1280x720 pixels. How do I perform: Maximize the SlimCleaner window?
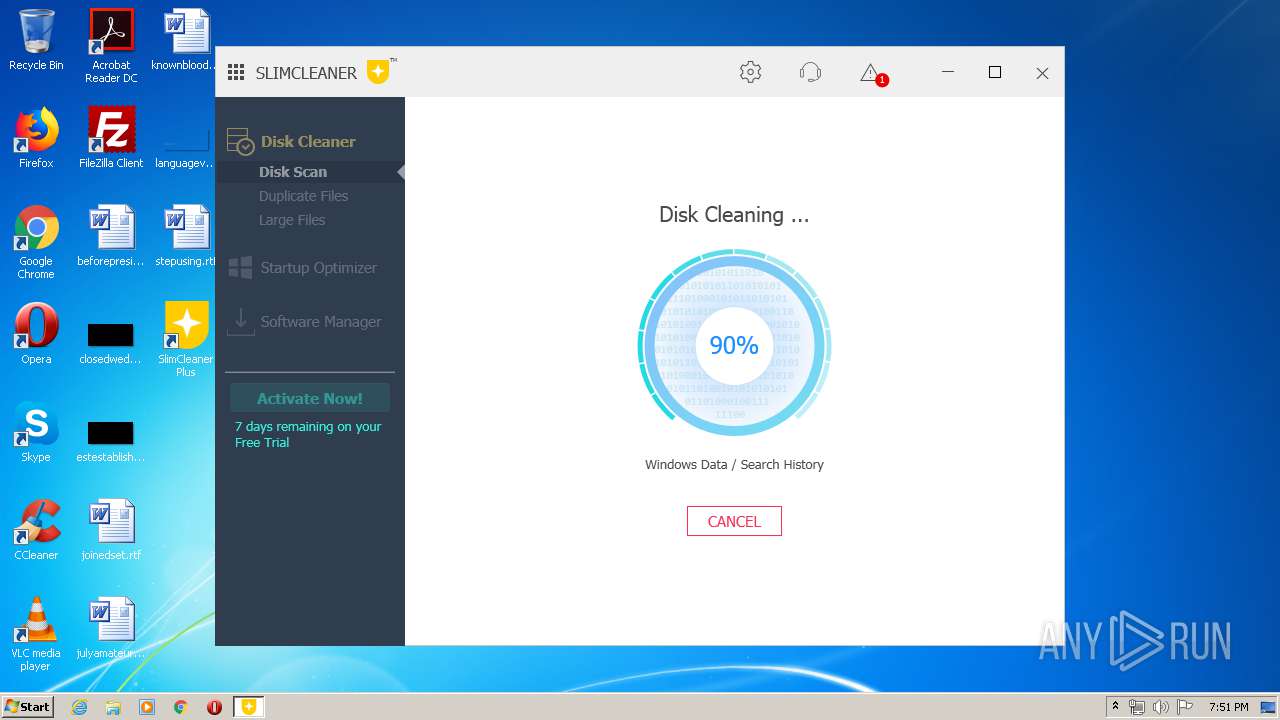995,72
